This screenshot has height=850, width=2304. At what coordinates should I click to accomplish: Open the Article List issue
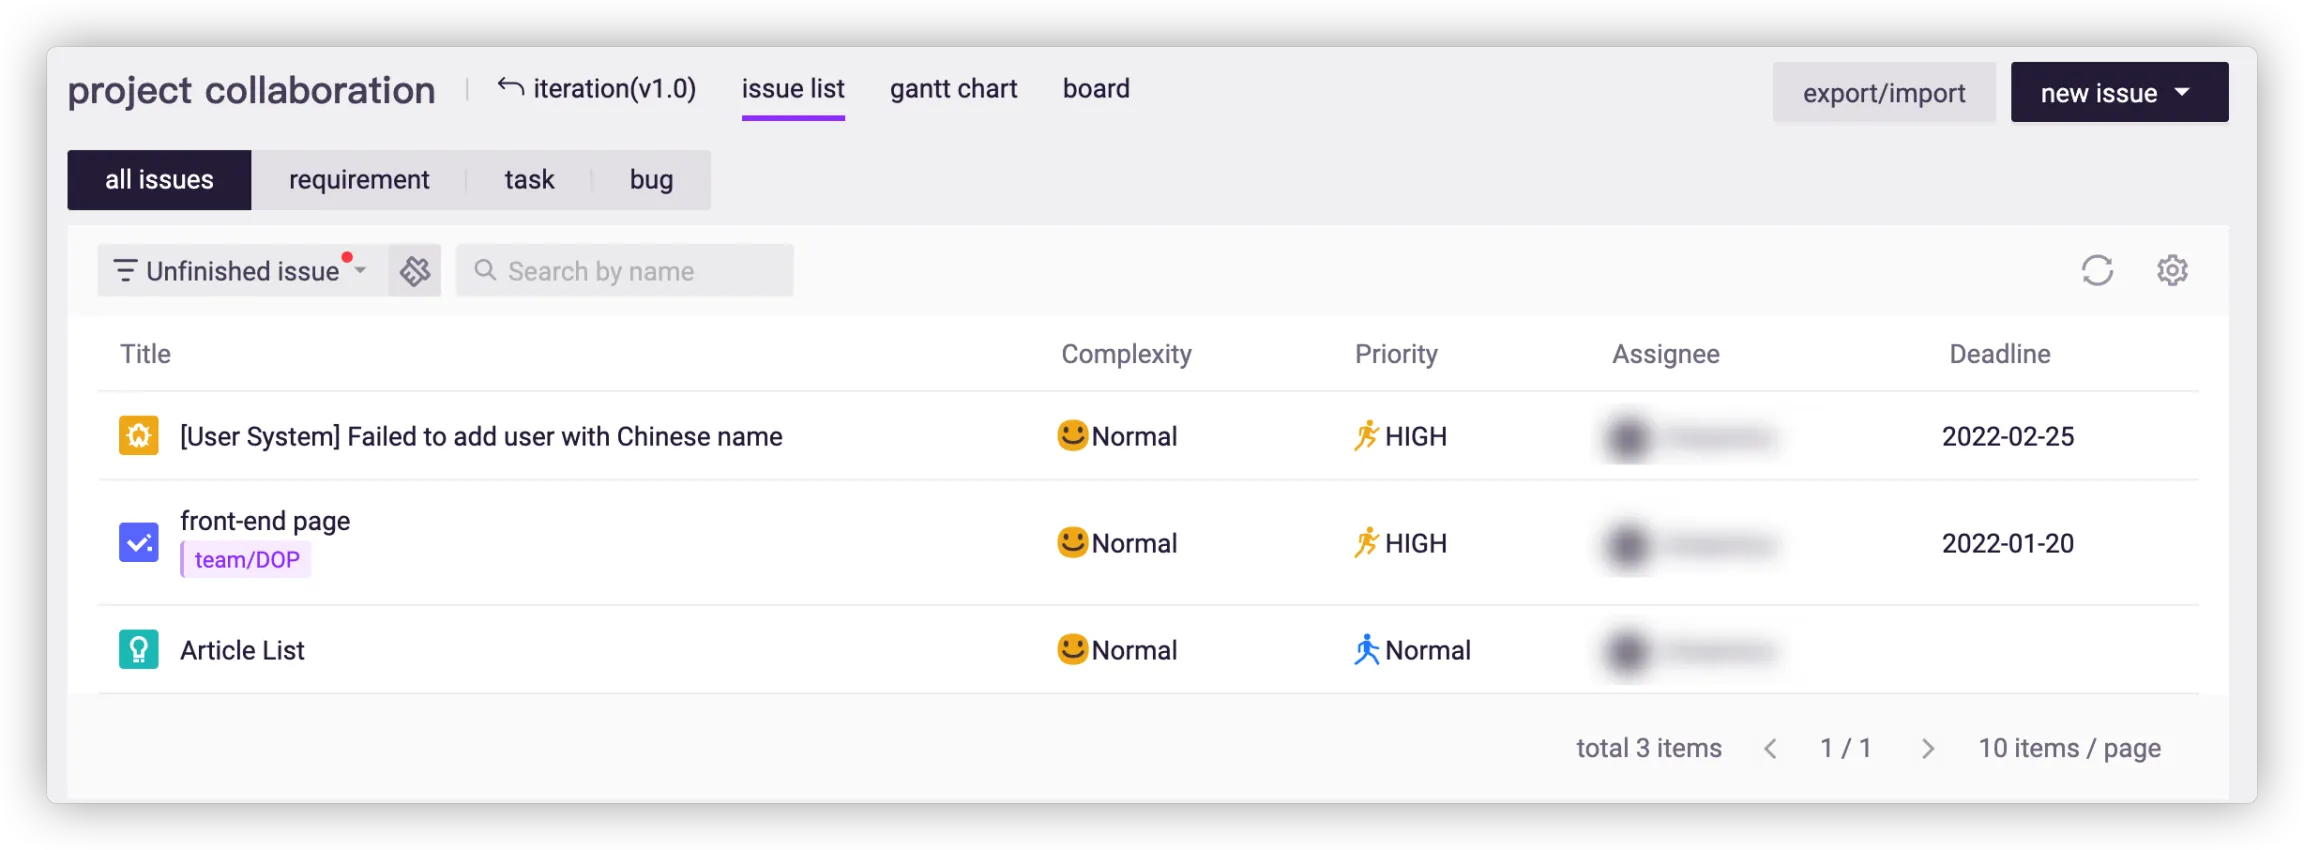click(242, 650)
